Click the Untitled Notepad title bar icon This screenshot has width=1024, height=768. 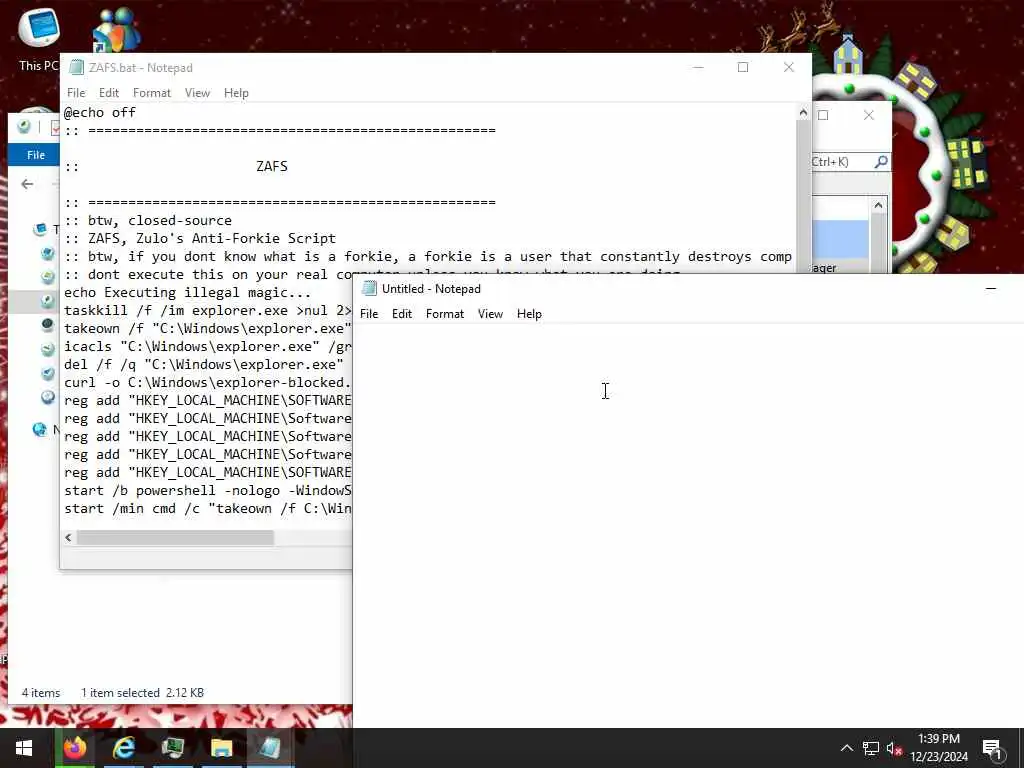point(369,288)
